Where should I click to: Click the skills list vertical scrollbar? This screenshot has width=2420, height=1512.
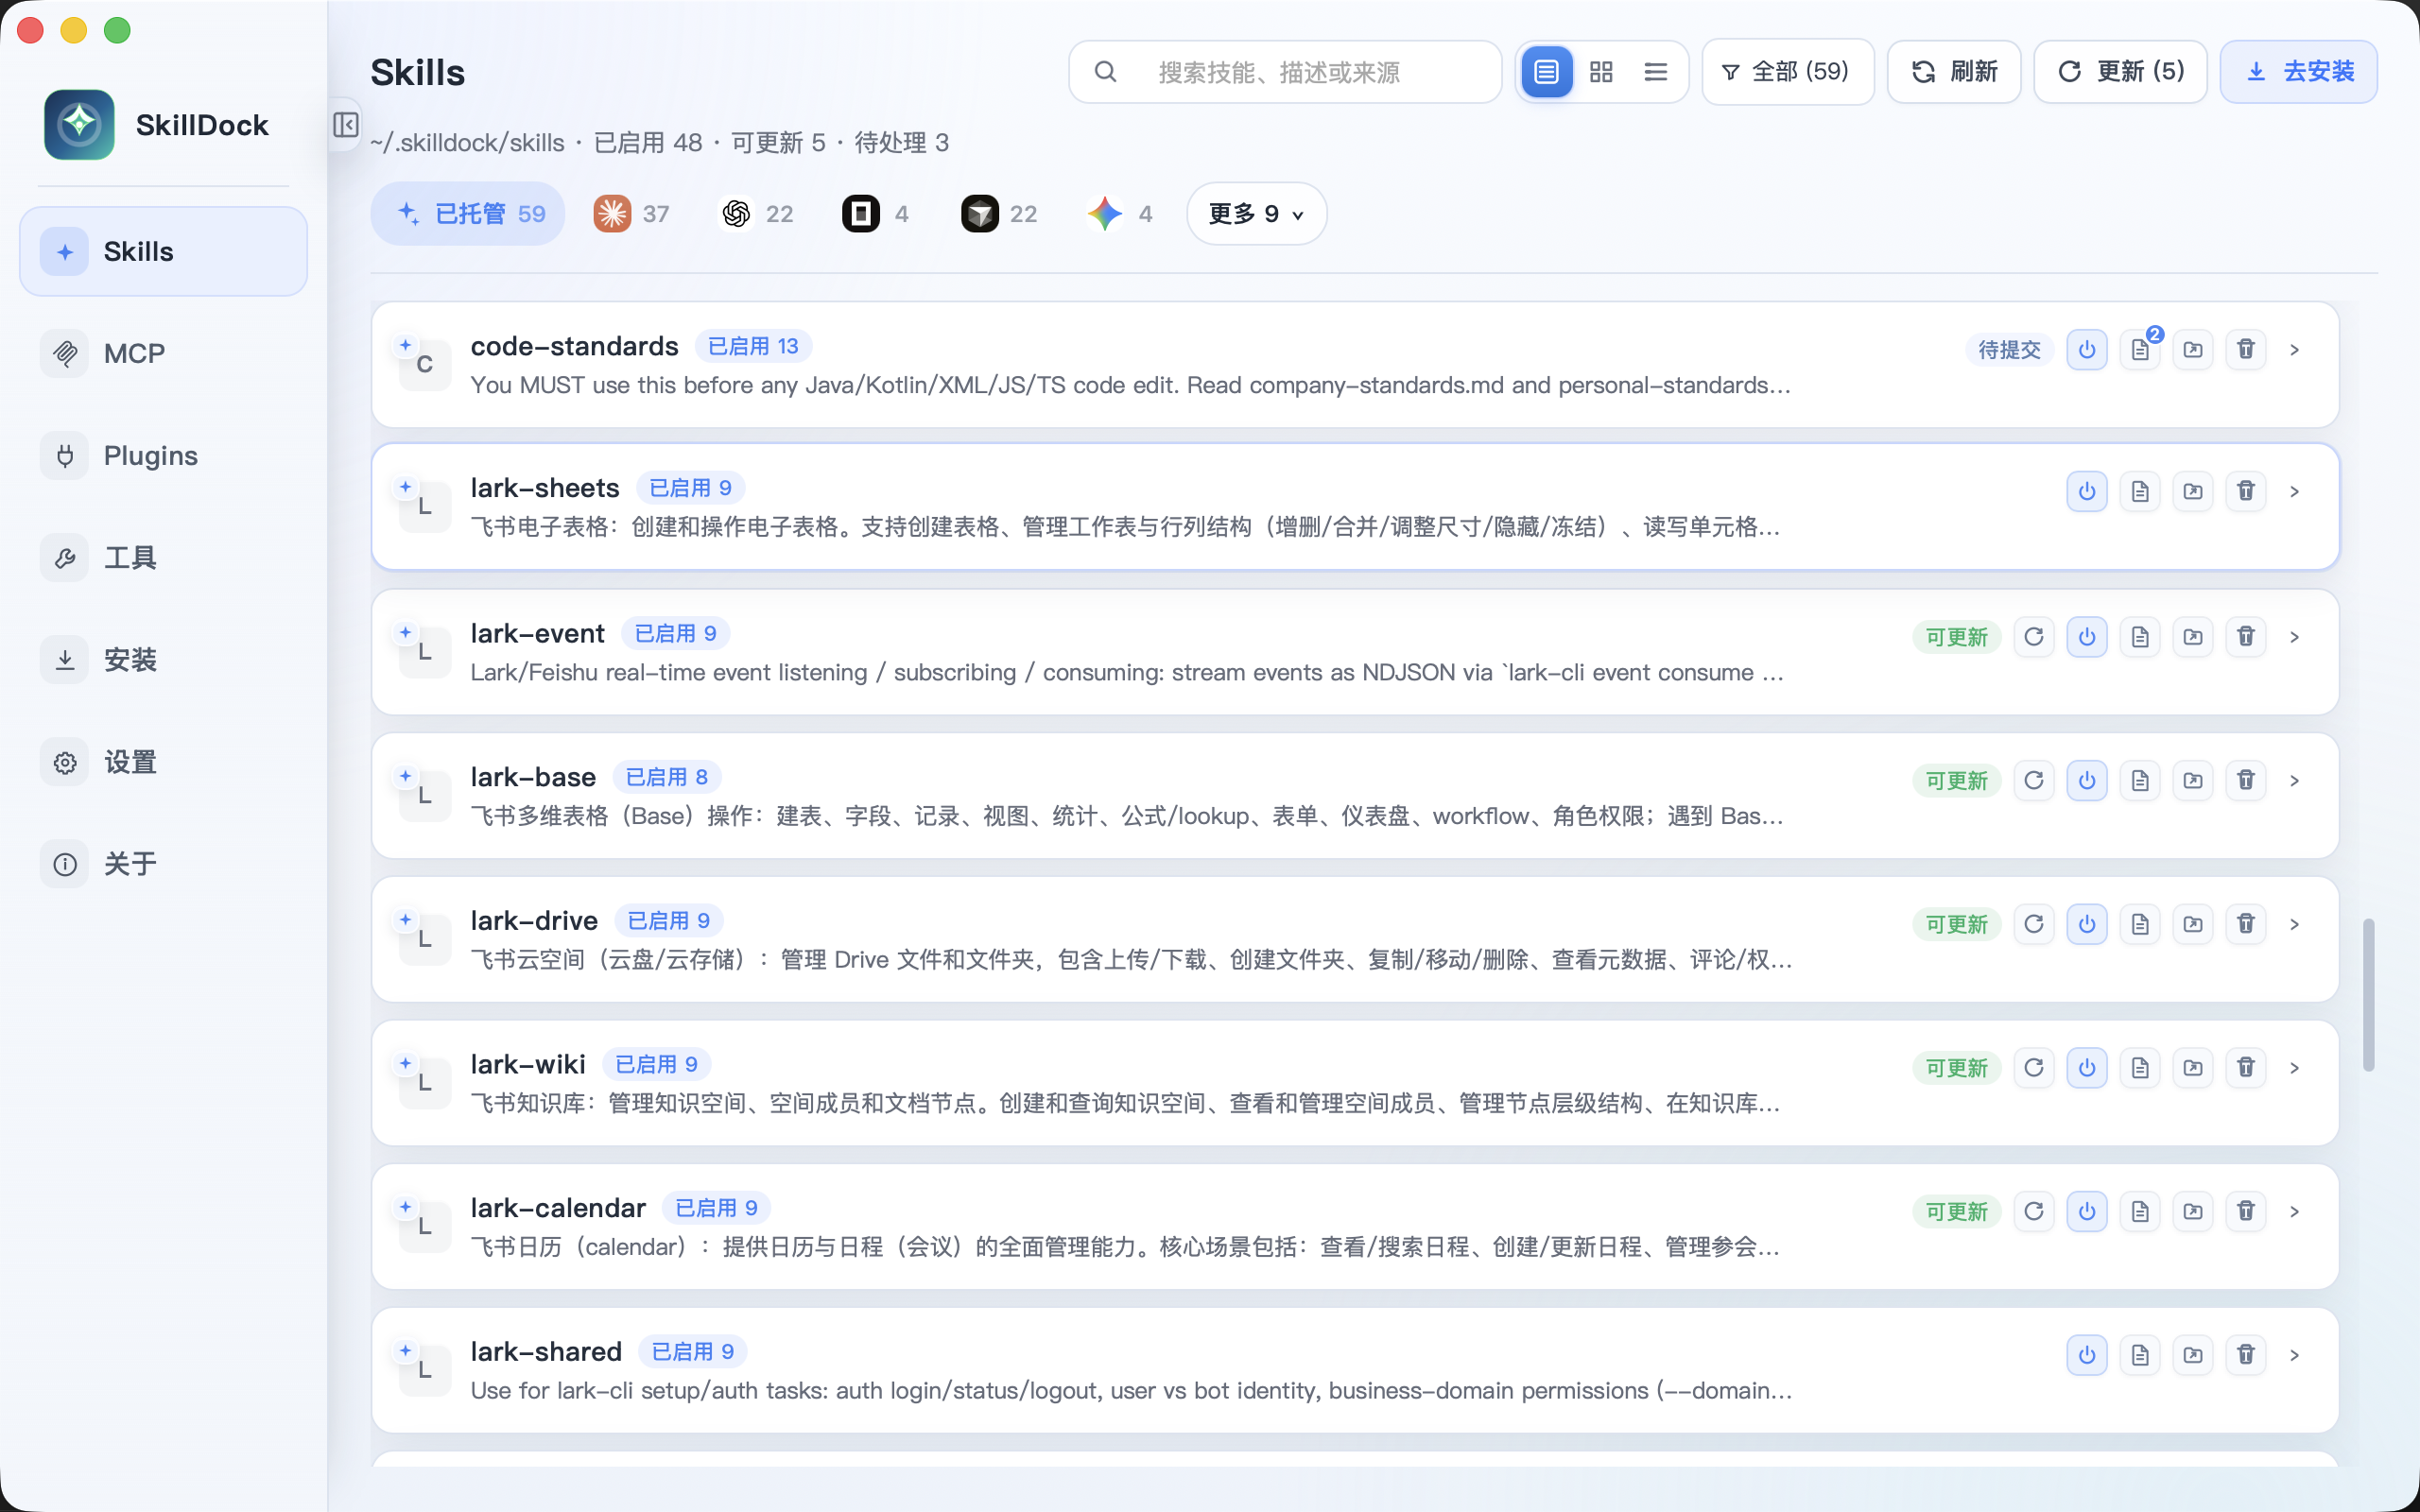(2368, 995)
